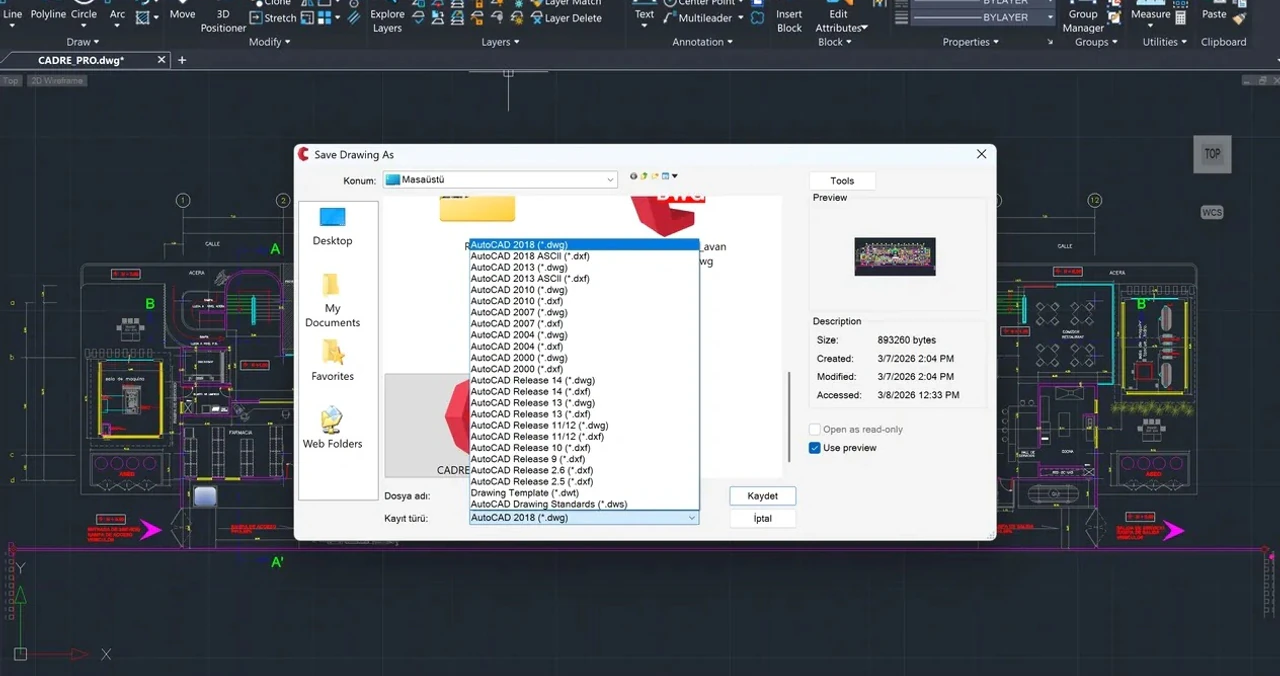This screenshot has width=1280, height=676.
Task: Click the Stretch tool in Modify panel
Action: (273, 18)
